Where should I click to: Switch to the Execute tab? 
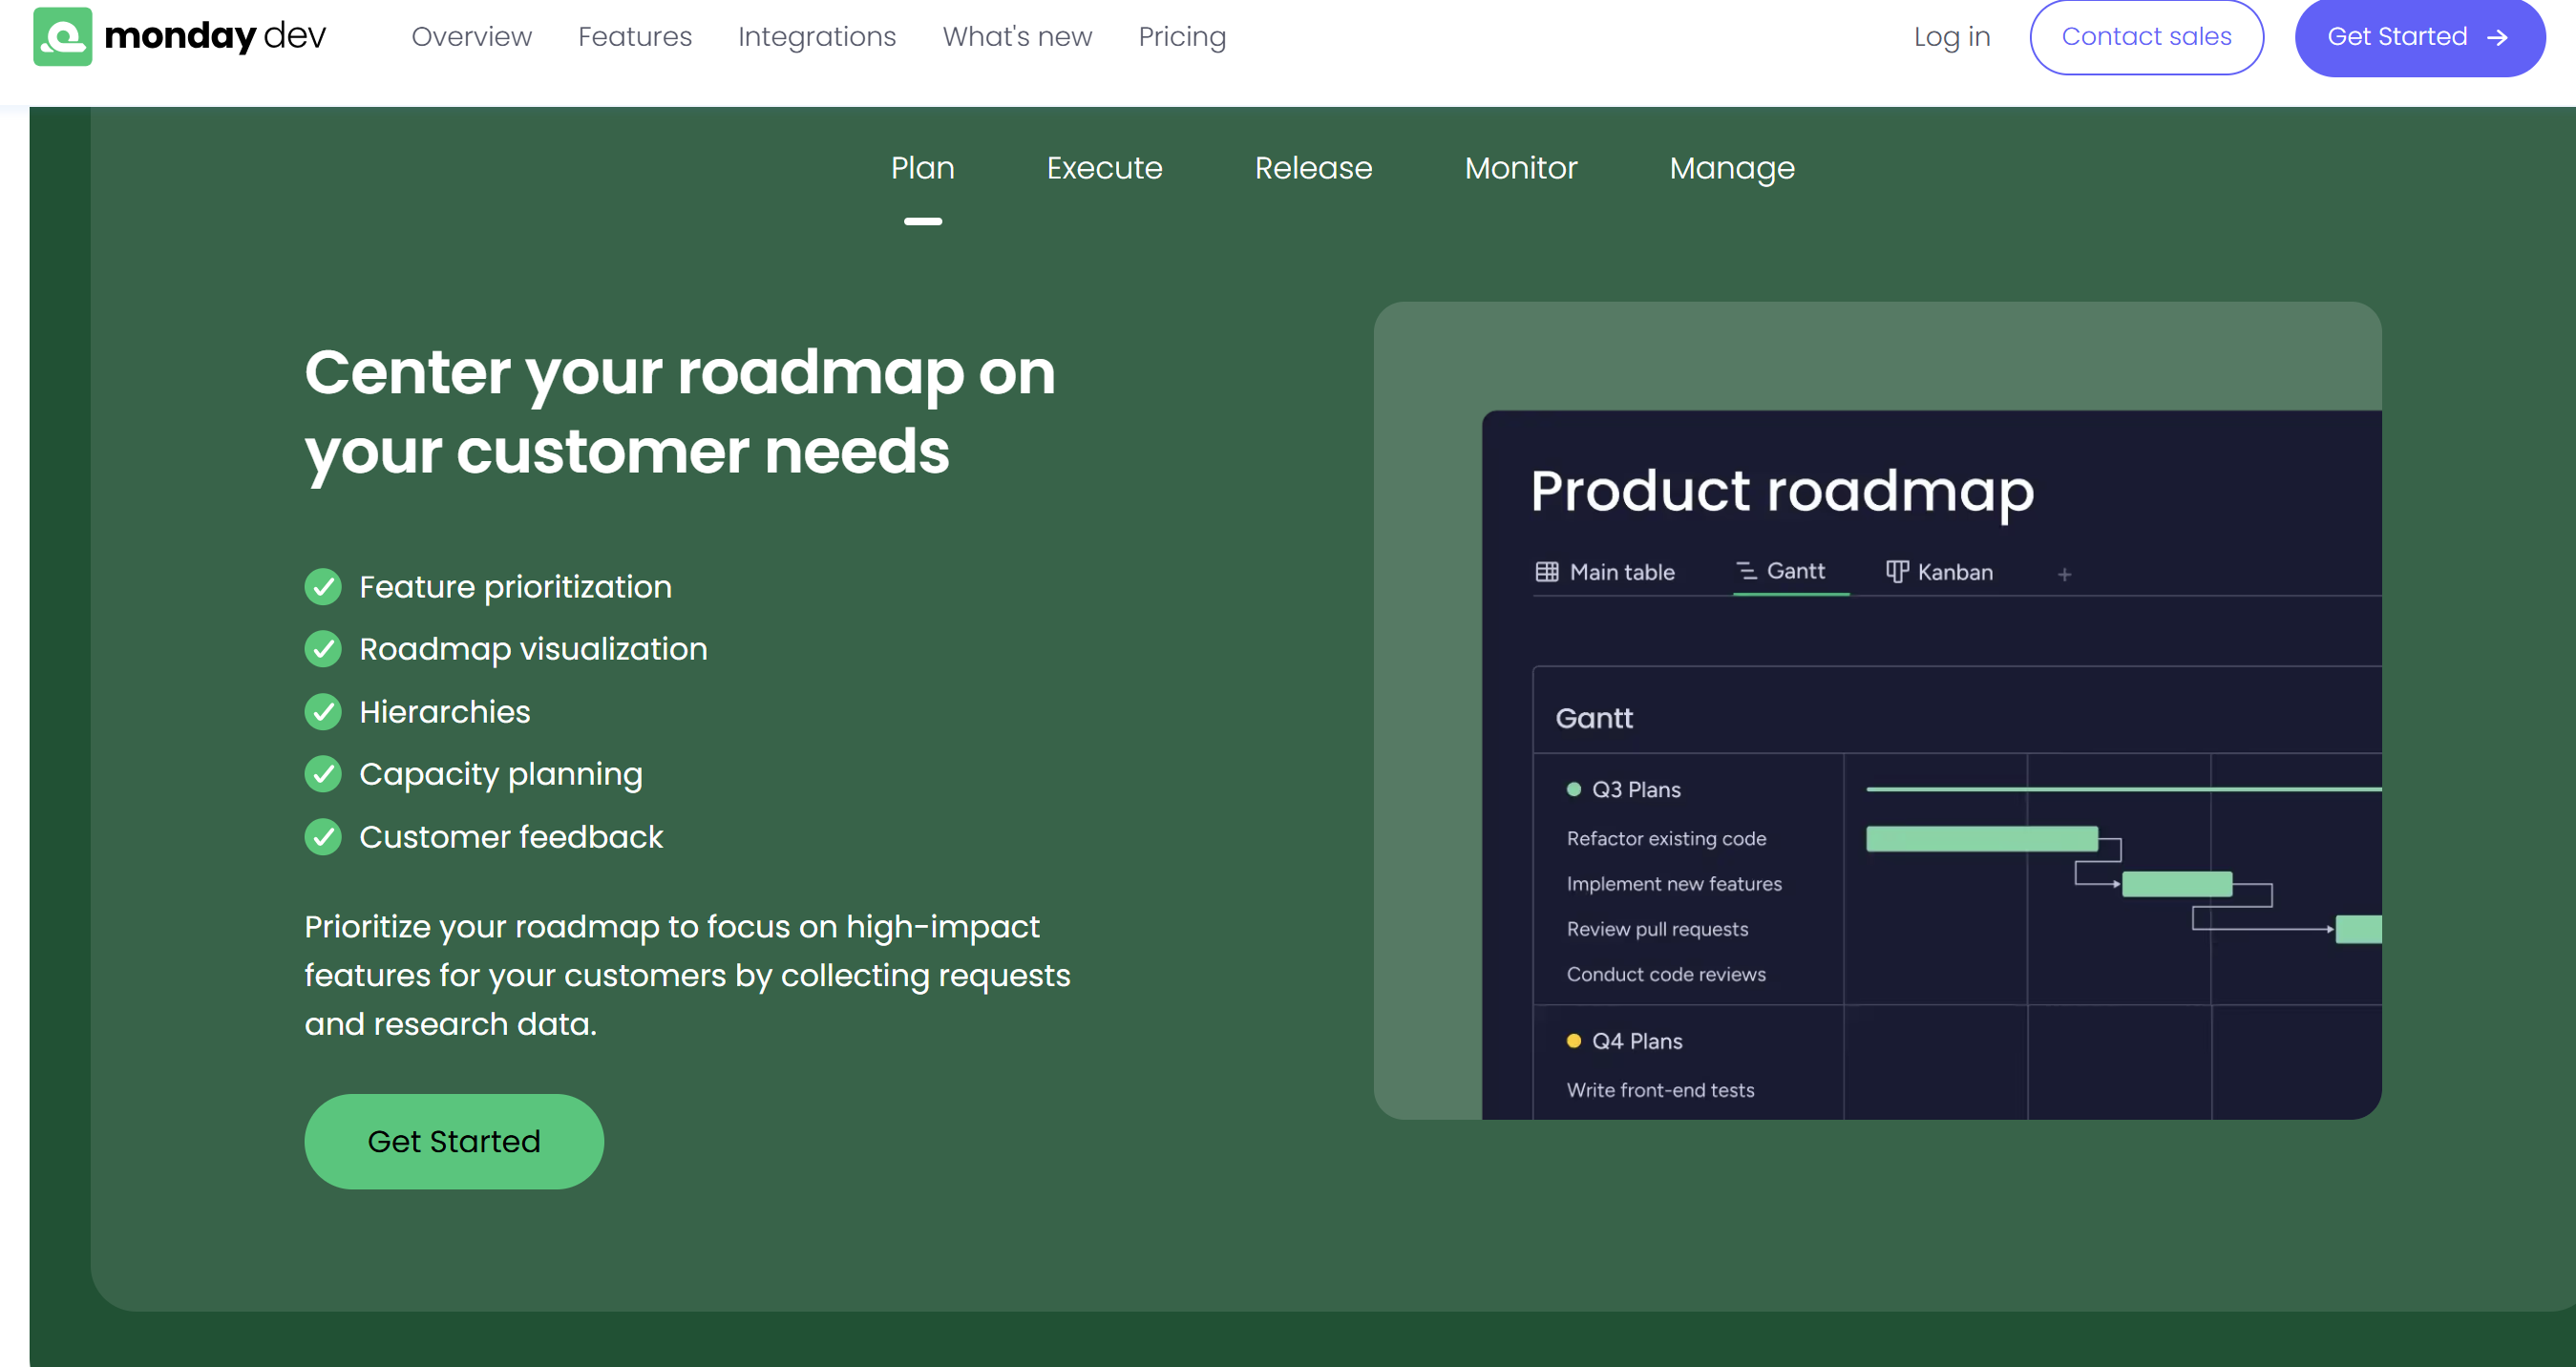1104,168
